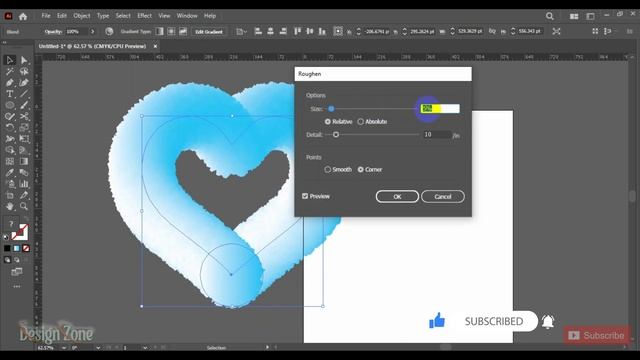Image resolution: width=640 pixels, height=360 pixels.
Task: Select the Direct Selection tool
Action: coord(24,60)
